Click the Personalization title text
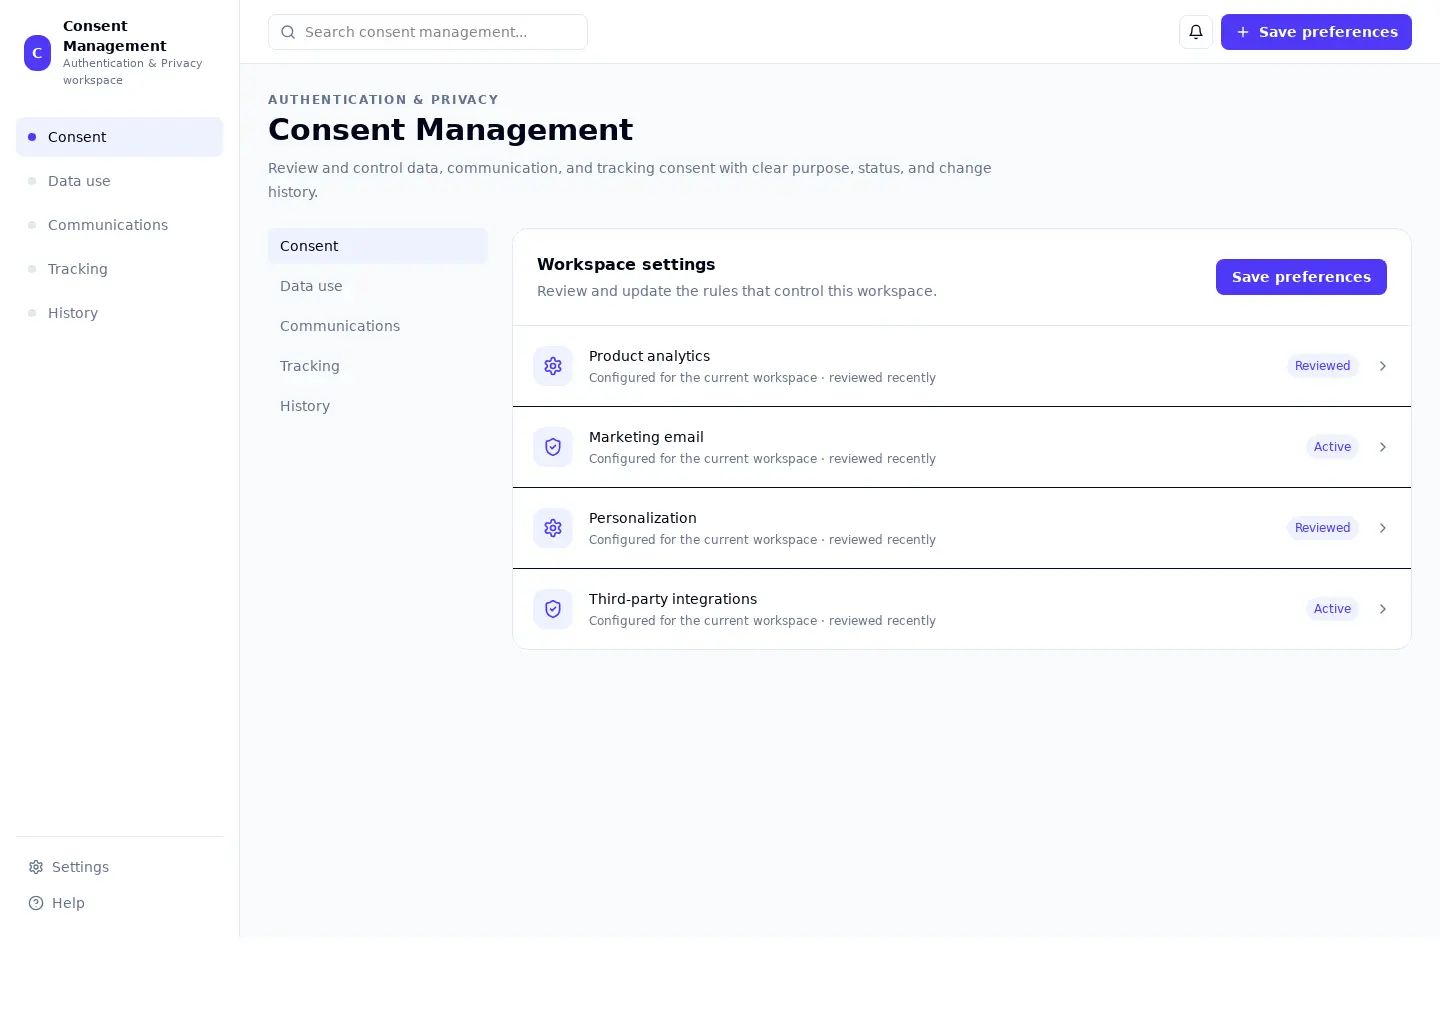Screen dimensions: 1440x1024 point(642,518)
